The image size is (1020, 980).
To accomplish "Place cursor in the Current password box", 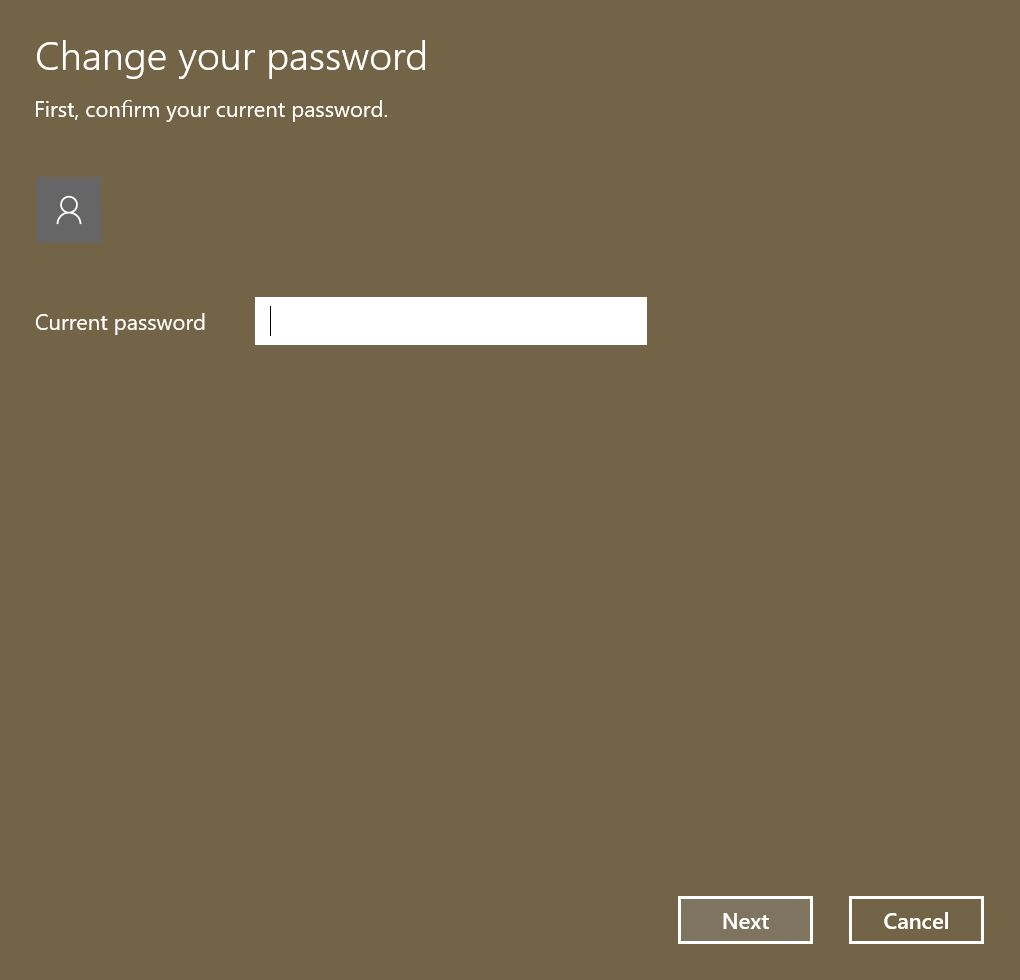I will click(450, 321).
